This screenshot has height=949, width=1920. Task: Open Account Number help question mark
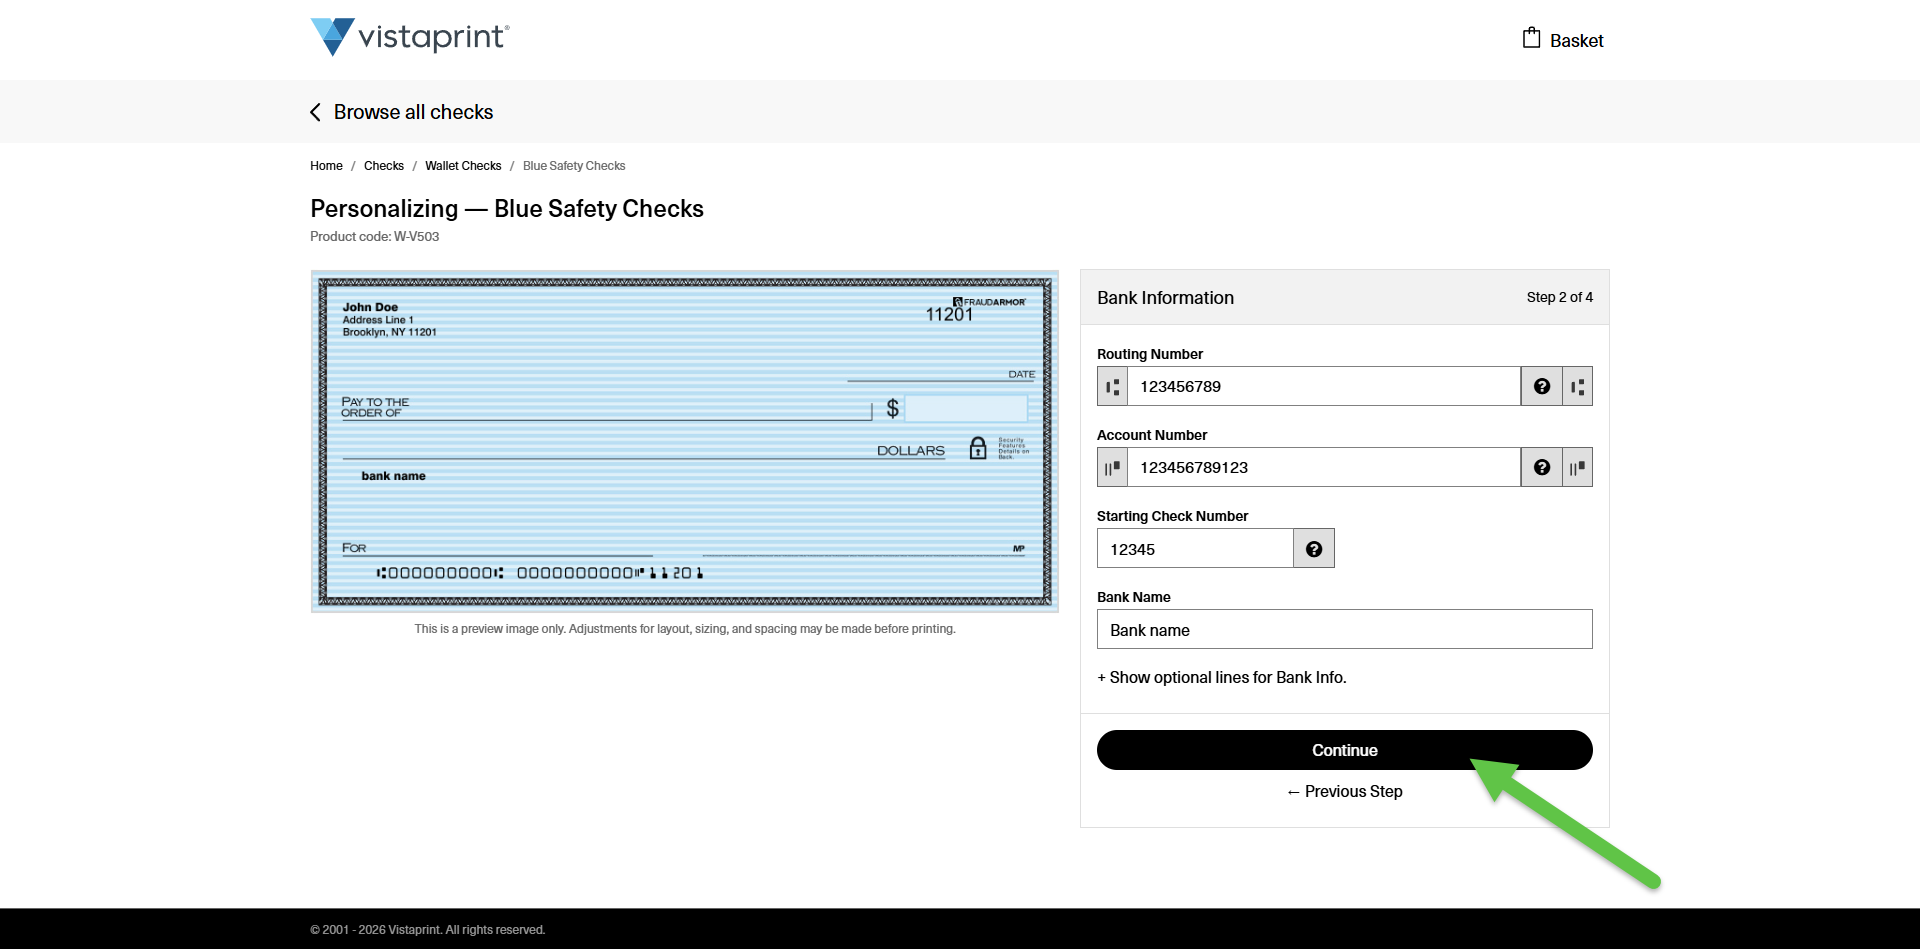(1542, 467)
